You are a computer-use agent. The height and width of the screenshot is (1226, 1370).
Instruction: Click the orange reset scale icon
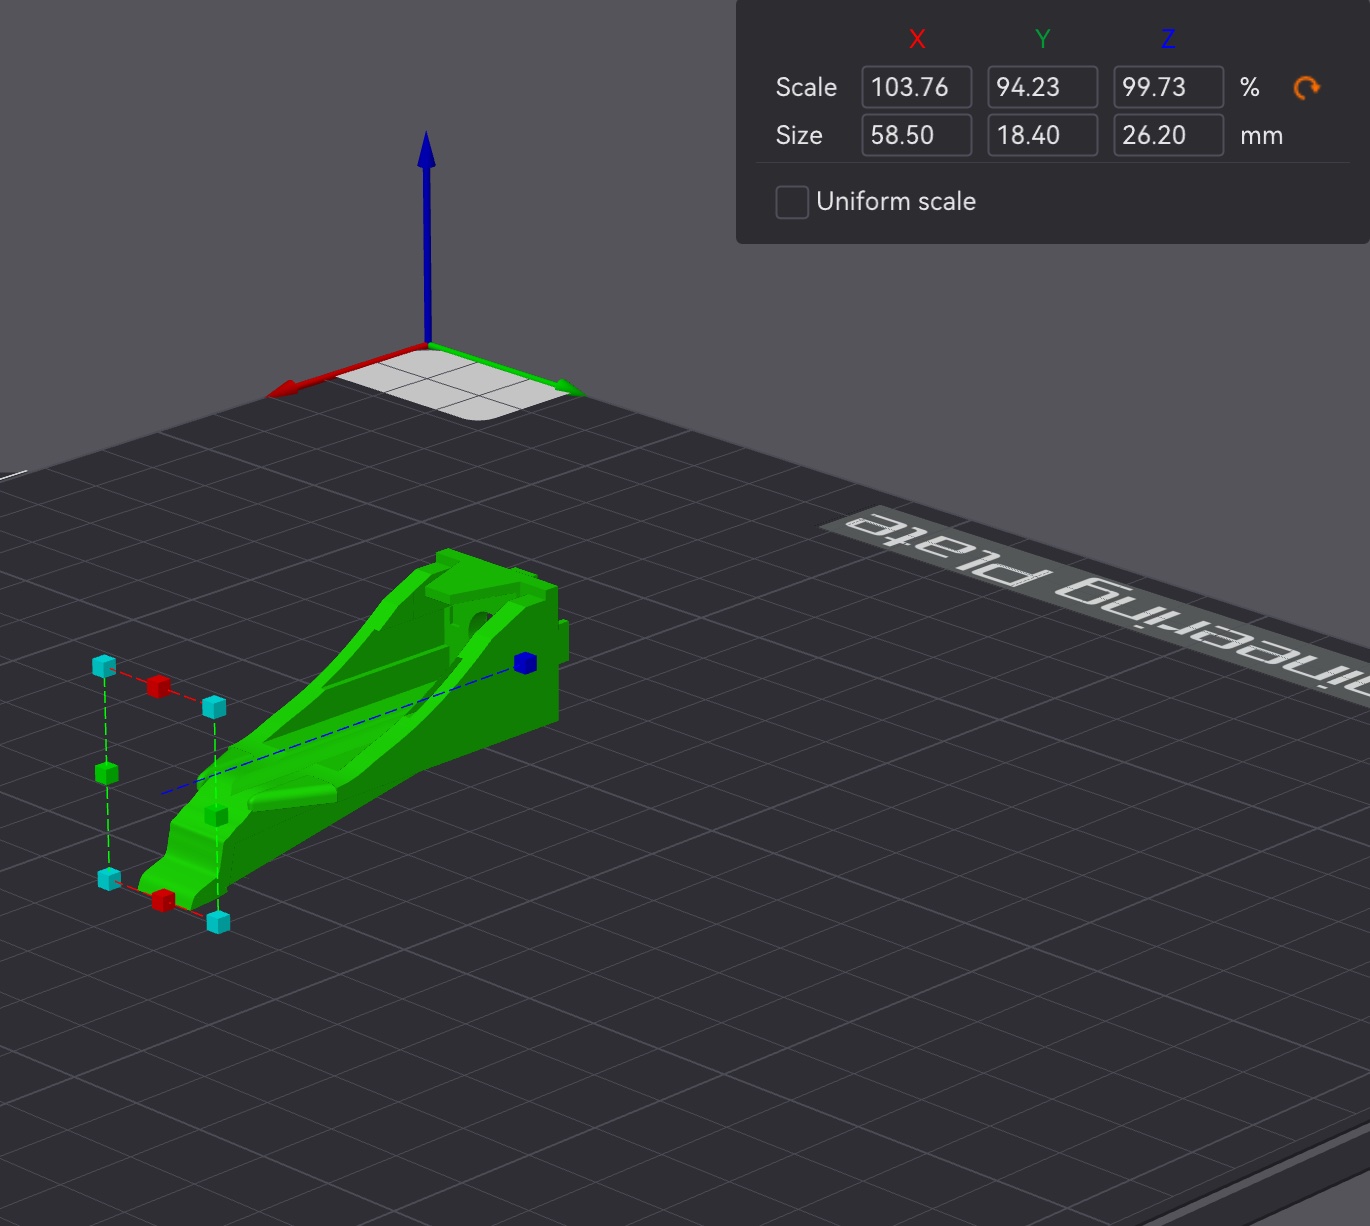coord(1306,88)
